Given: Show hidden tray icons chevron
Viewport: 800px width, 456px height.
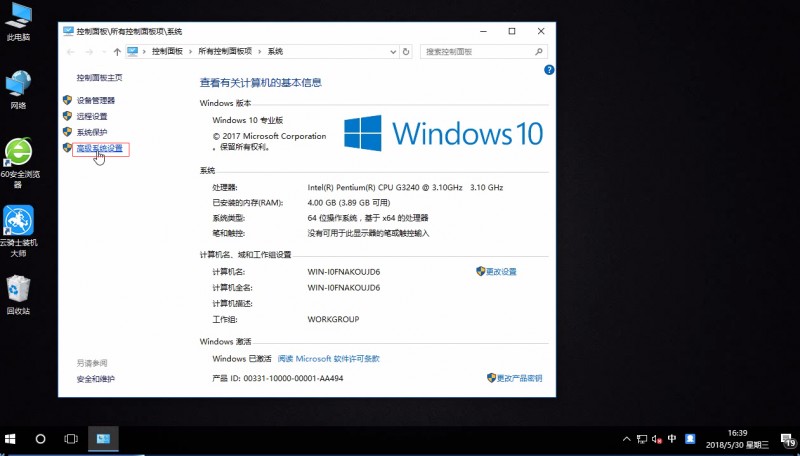Looking at the screenshot, I should coord(627,439).
